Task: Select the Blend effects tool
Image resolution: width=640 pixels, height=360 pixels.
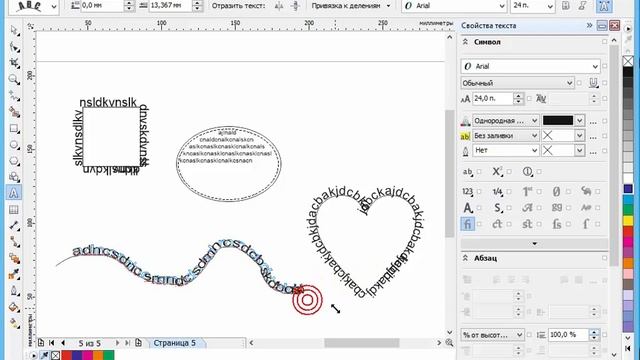Action: coord(14,258)
